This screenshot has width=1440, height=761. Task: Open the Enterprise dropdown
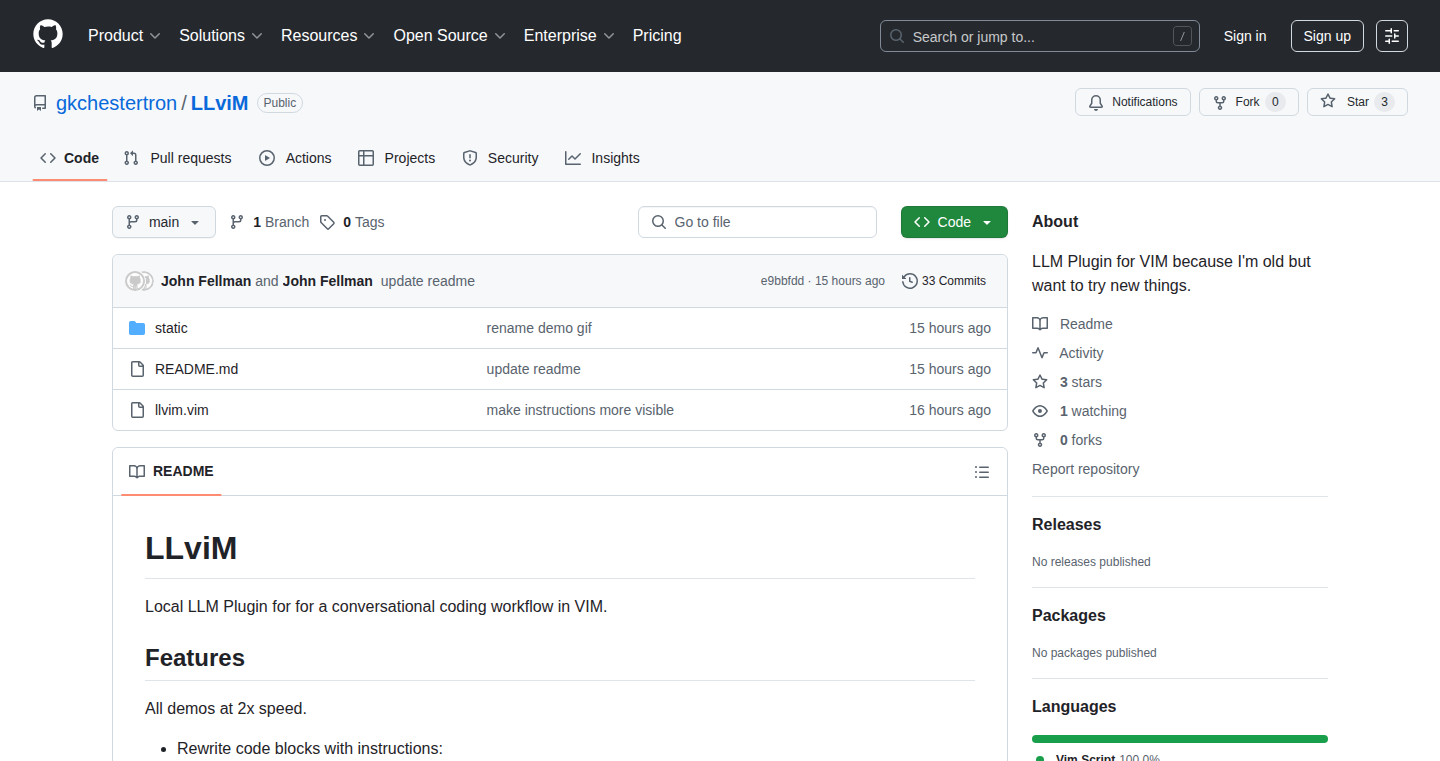click(x=569, y=36)
